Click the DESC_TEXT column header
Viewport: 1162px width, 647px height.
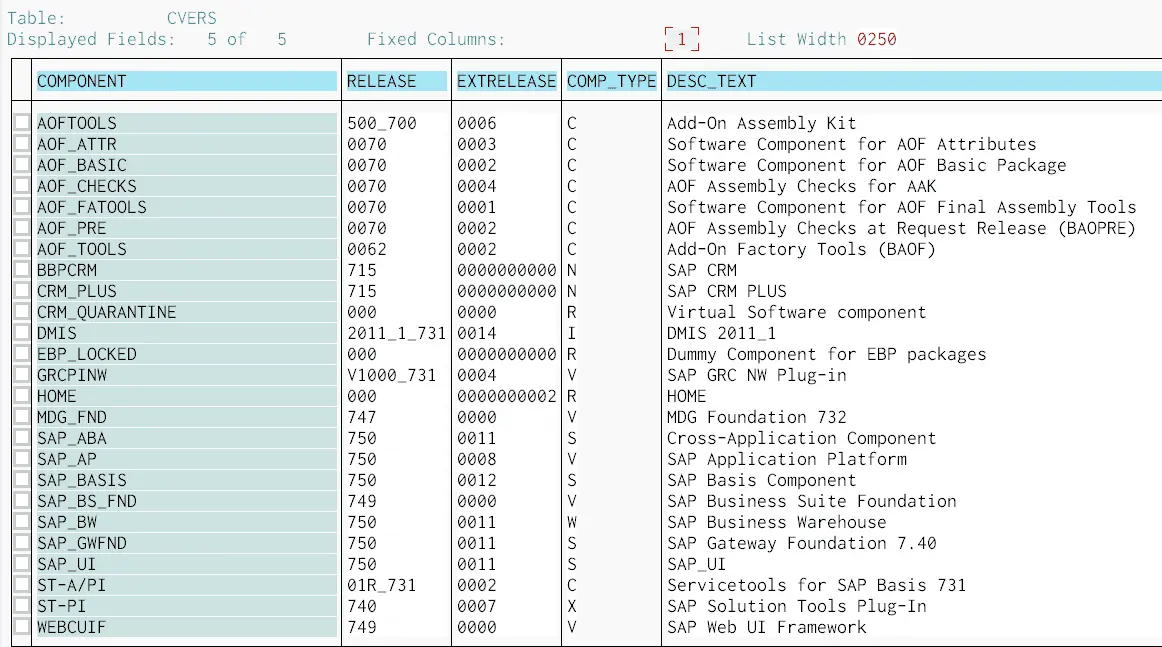tap(912, 81)
